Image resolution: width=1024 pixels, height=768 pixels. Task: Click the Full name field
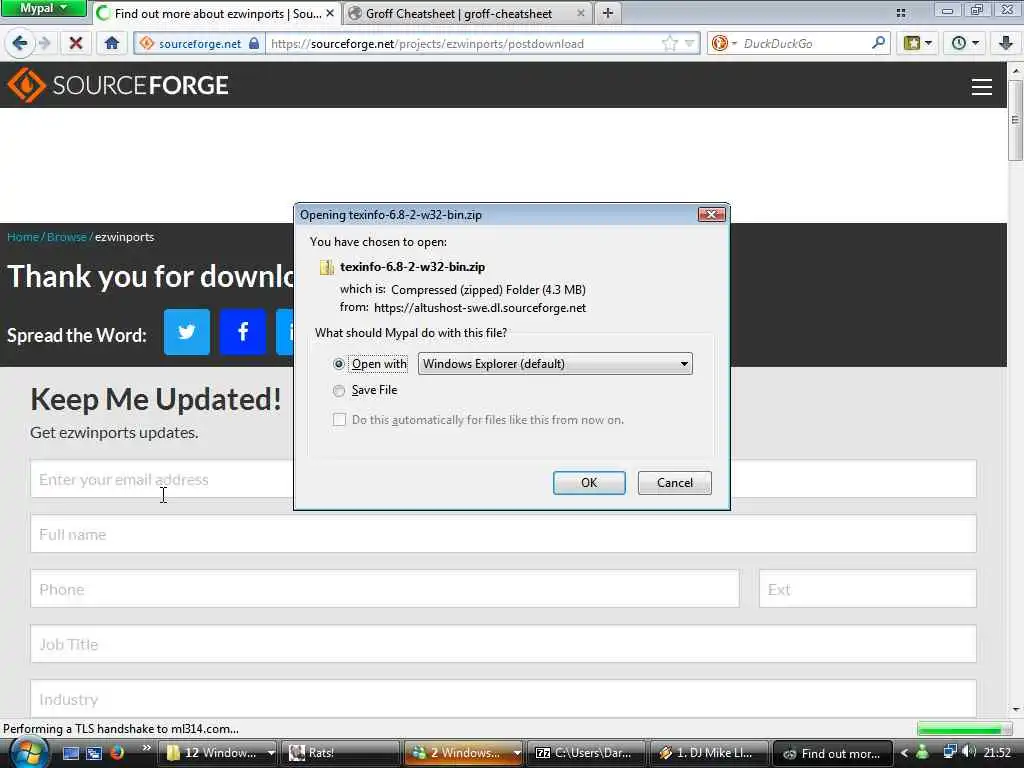(503, 534)
